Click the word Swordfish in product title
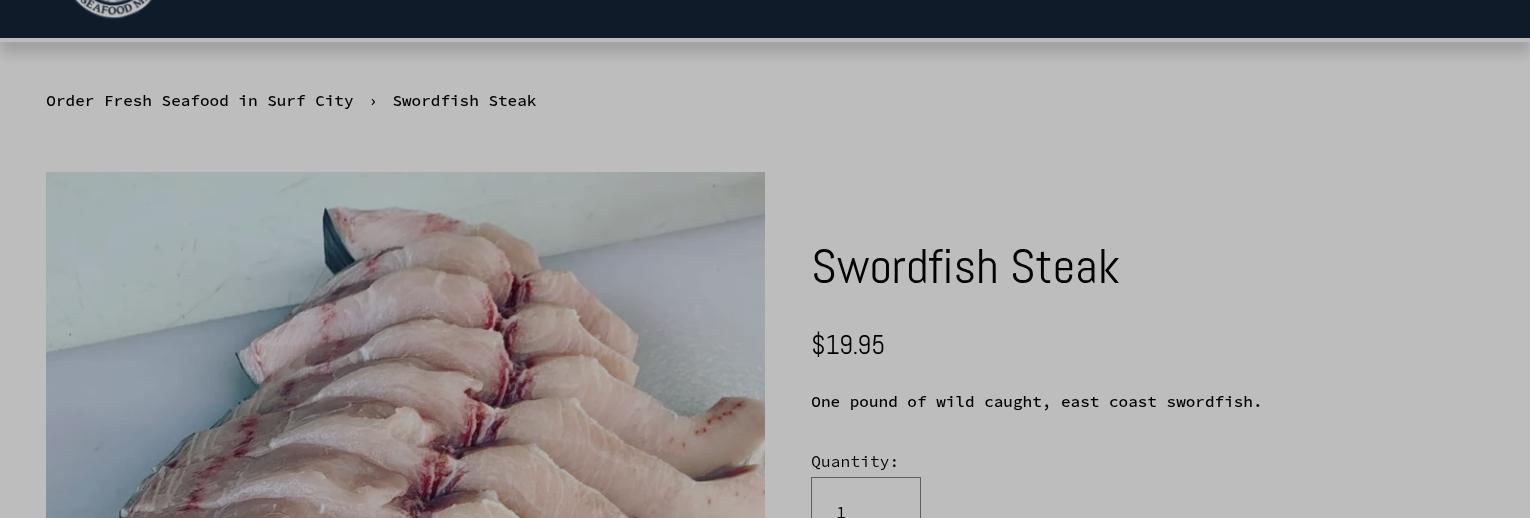The image size is (1530, 518). click(905, 267)
